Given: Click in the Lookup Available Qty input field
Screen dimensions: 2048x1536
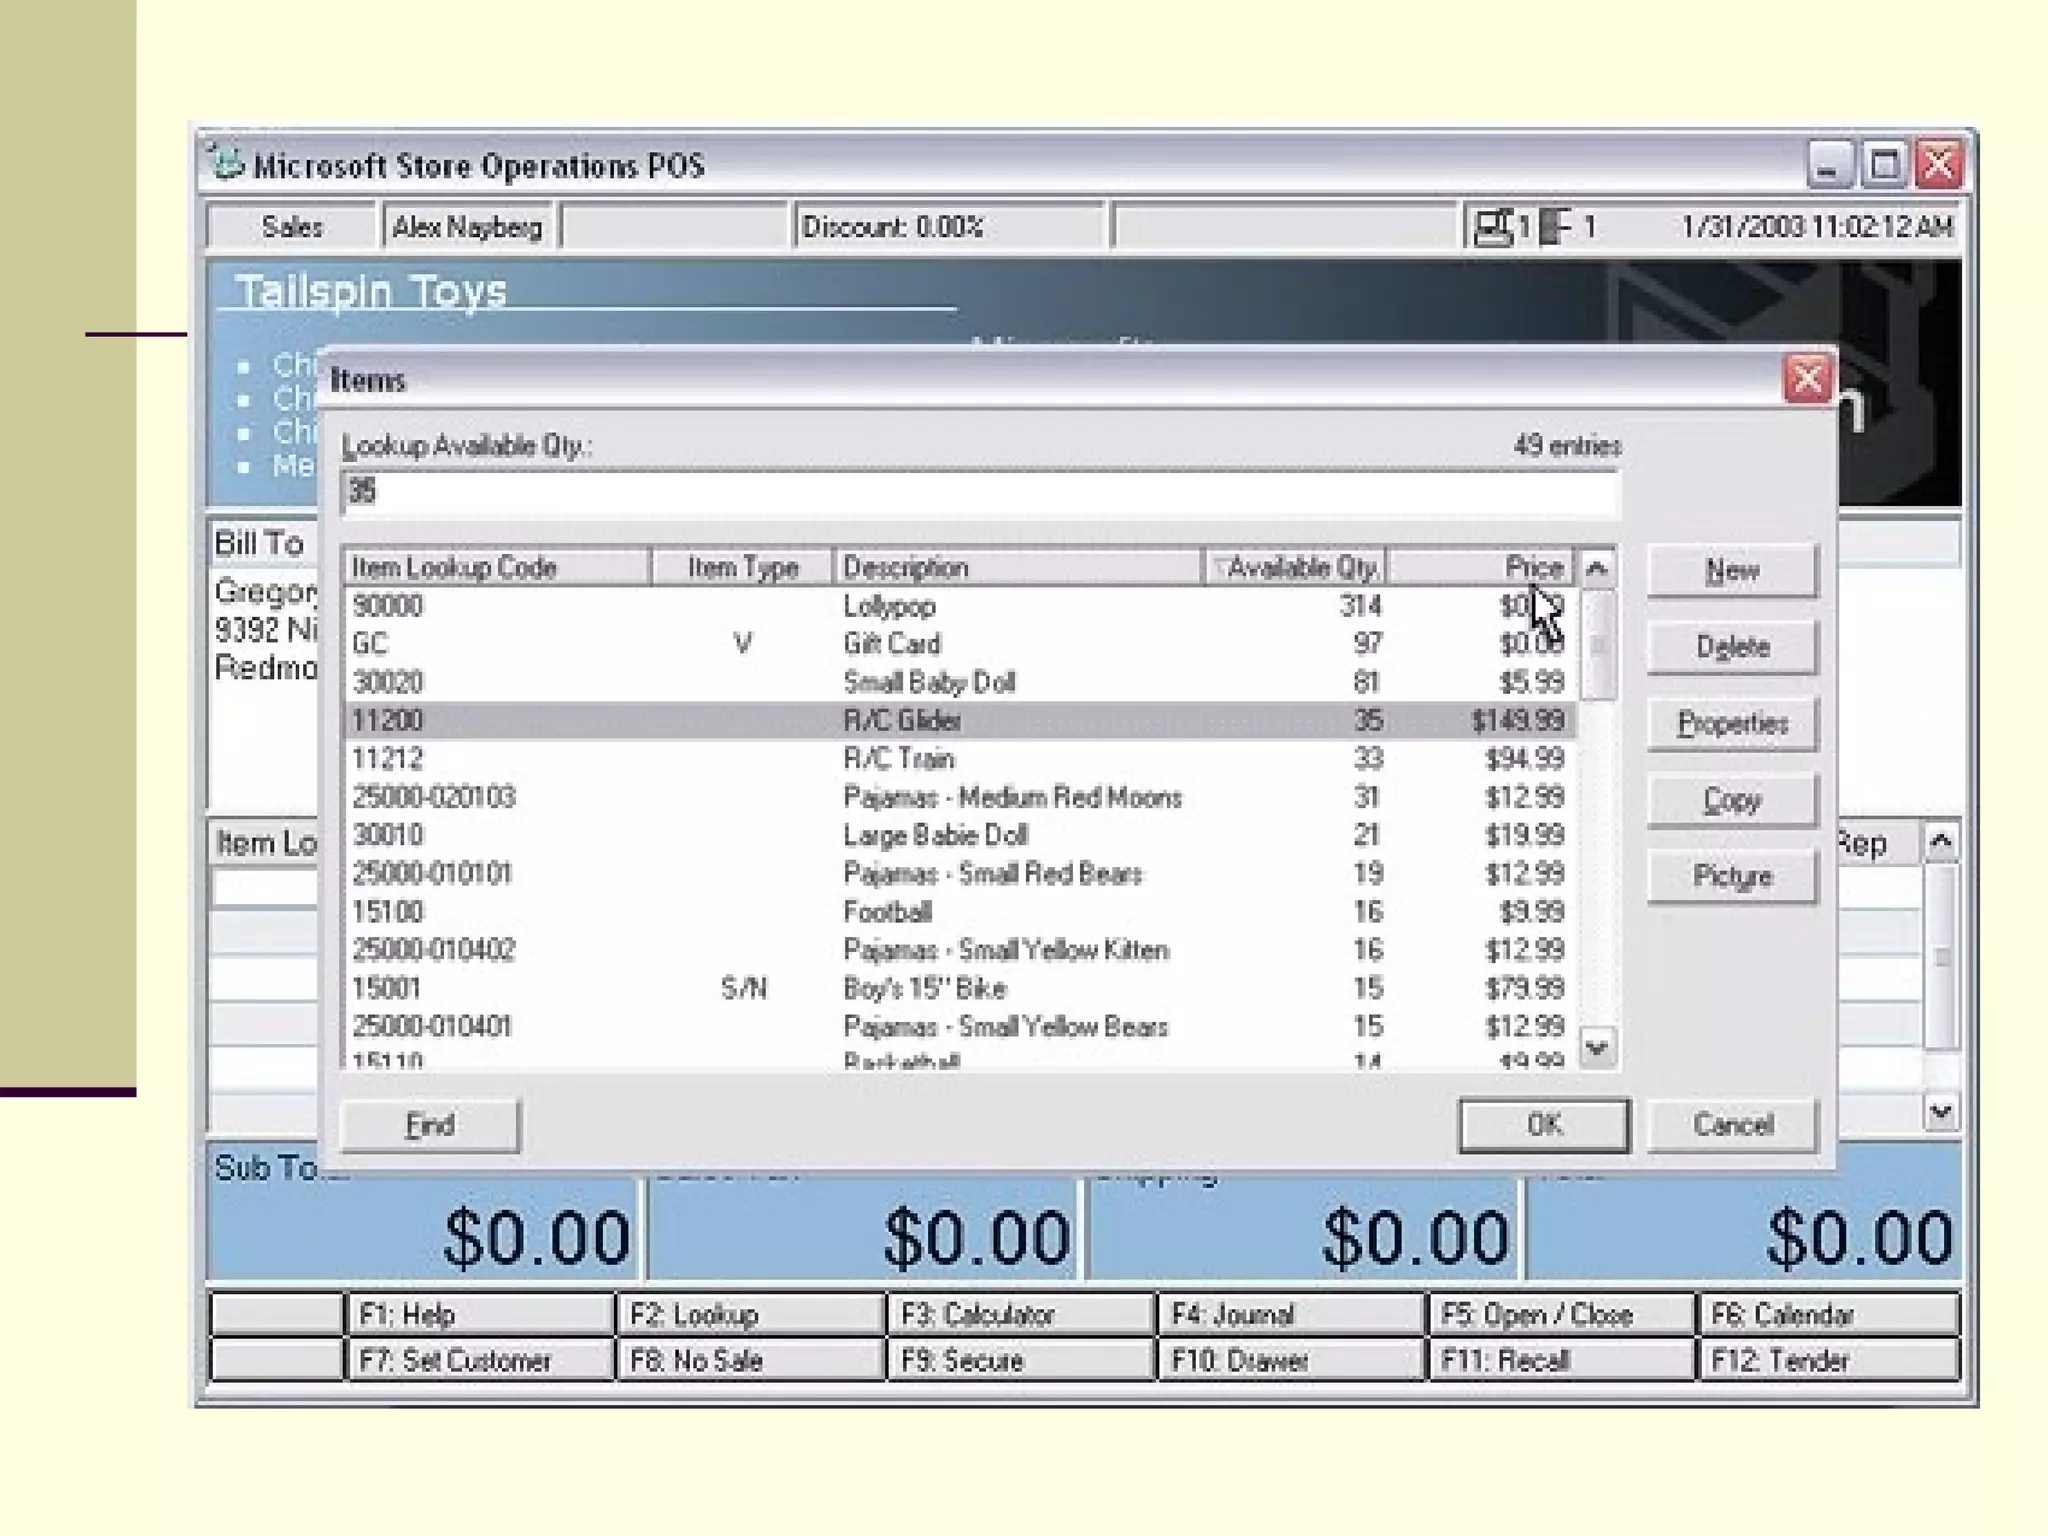Looking at the screenshot, I should pyautogui.click(x=978, y=492).
